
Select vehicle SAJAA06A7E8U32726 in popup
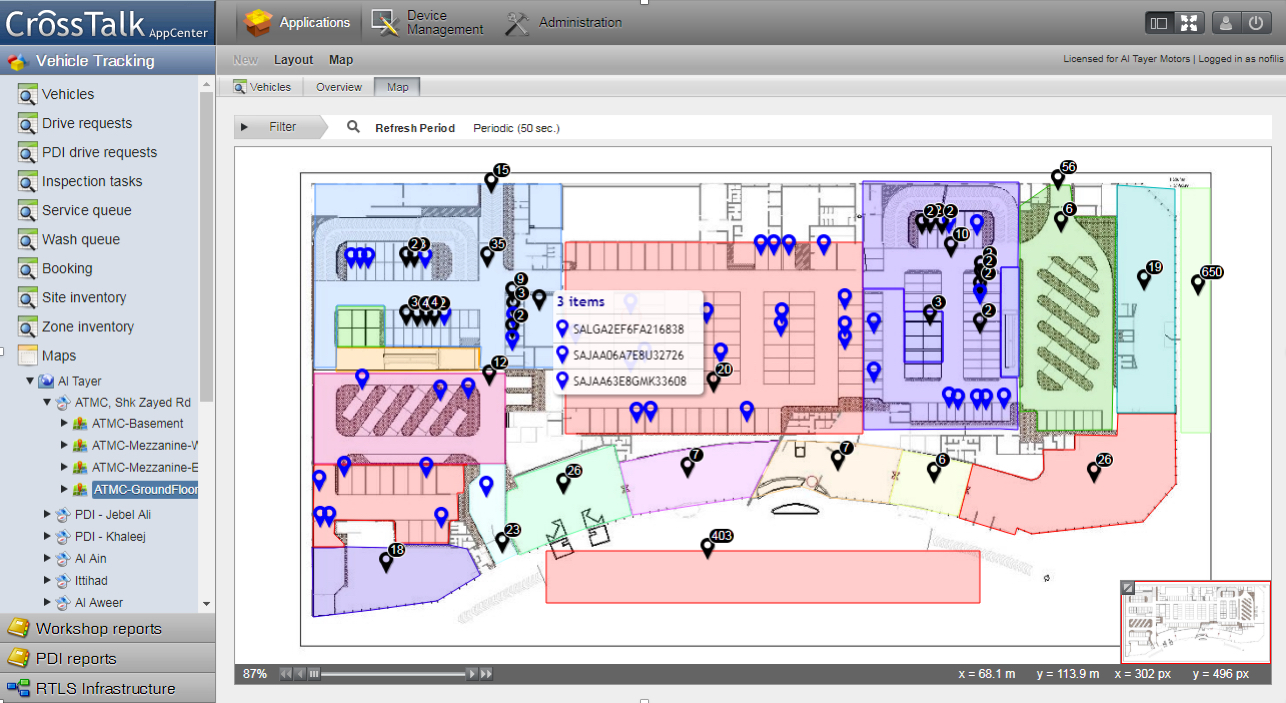coord(628,355)
